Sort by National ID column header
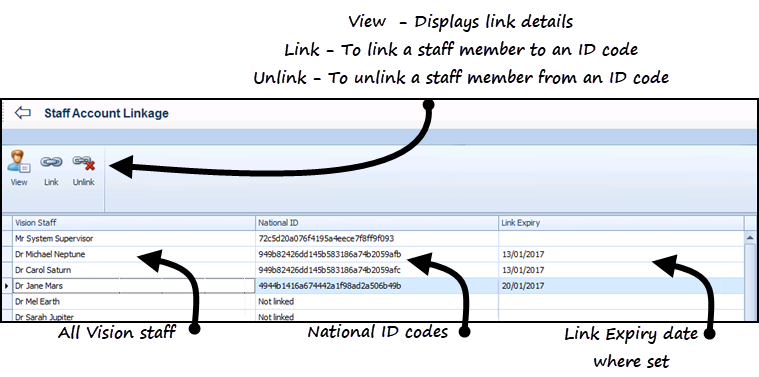This screenshot has height=377, width=759. coord(377,223)
